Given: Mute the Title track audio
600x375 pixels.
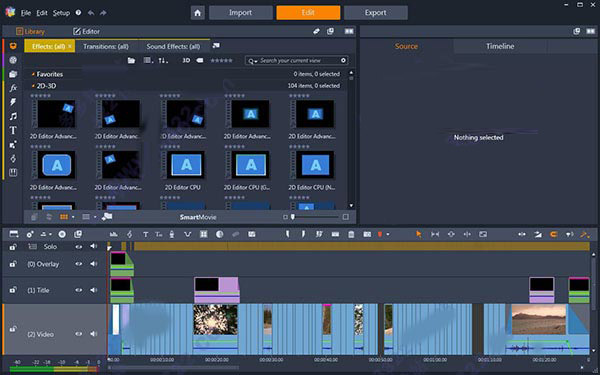Looking at the screenshot, I should pyautogui.click(x=93, y=290).
